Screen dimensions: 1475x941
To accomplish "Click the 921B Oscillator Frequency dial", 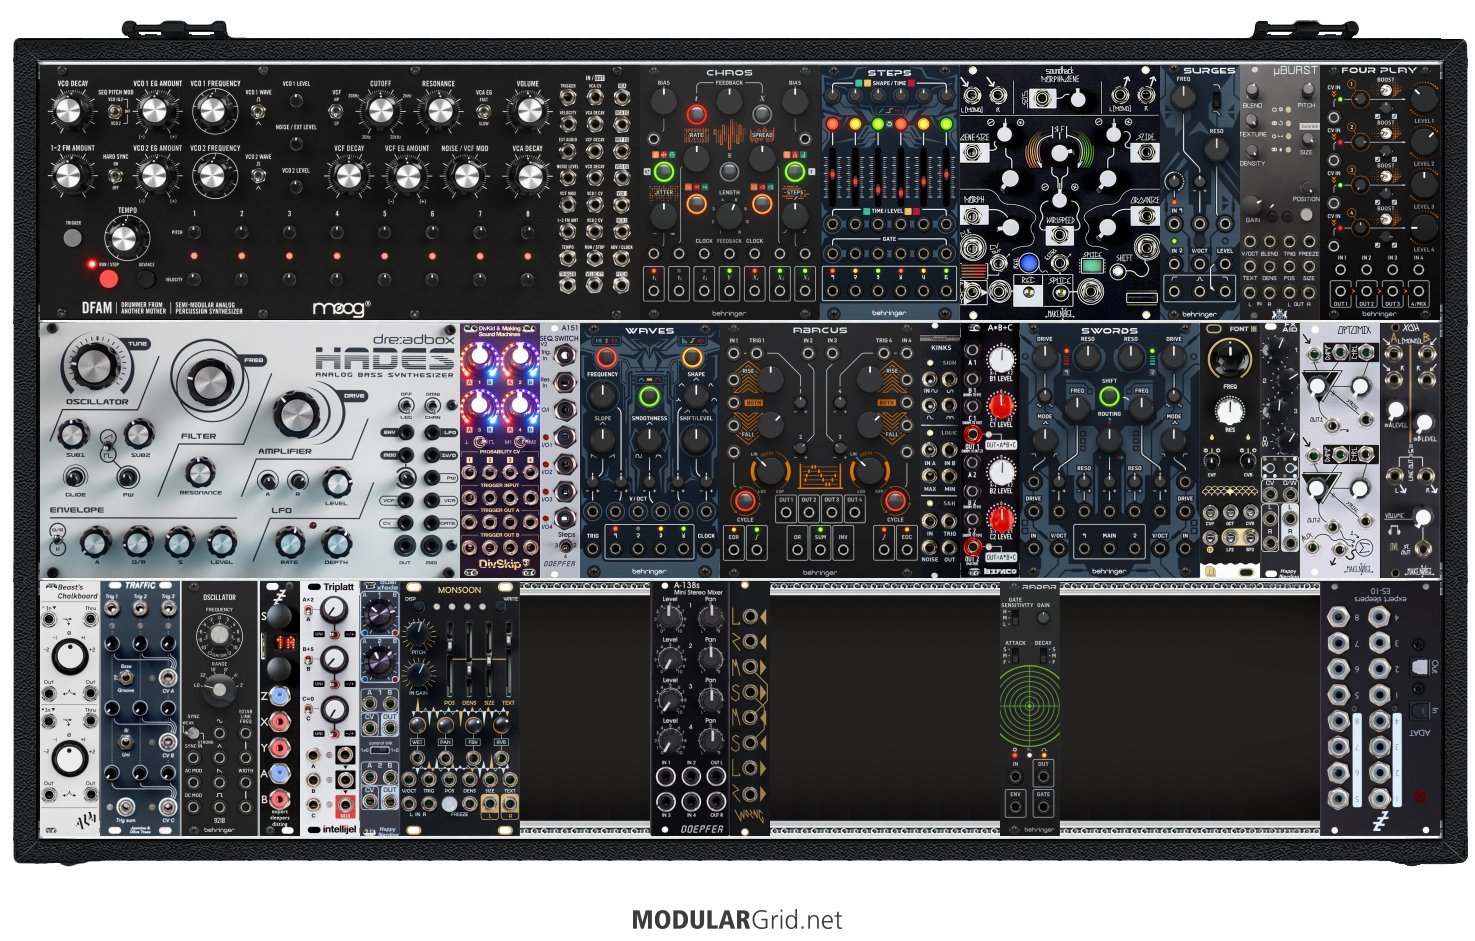I will (219, 632).
